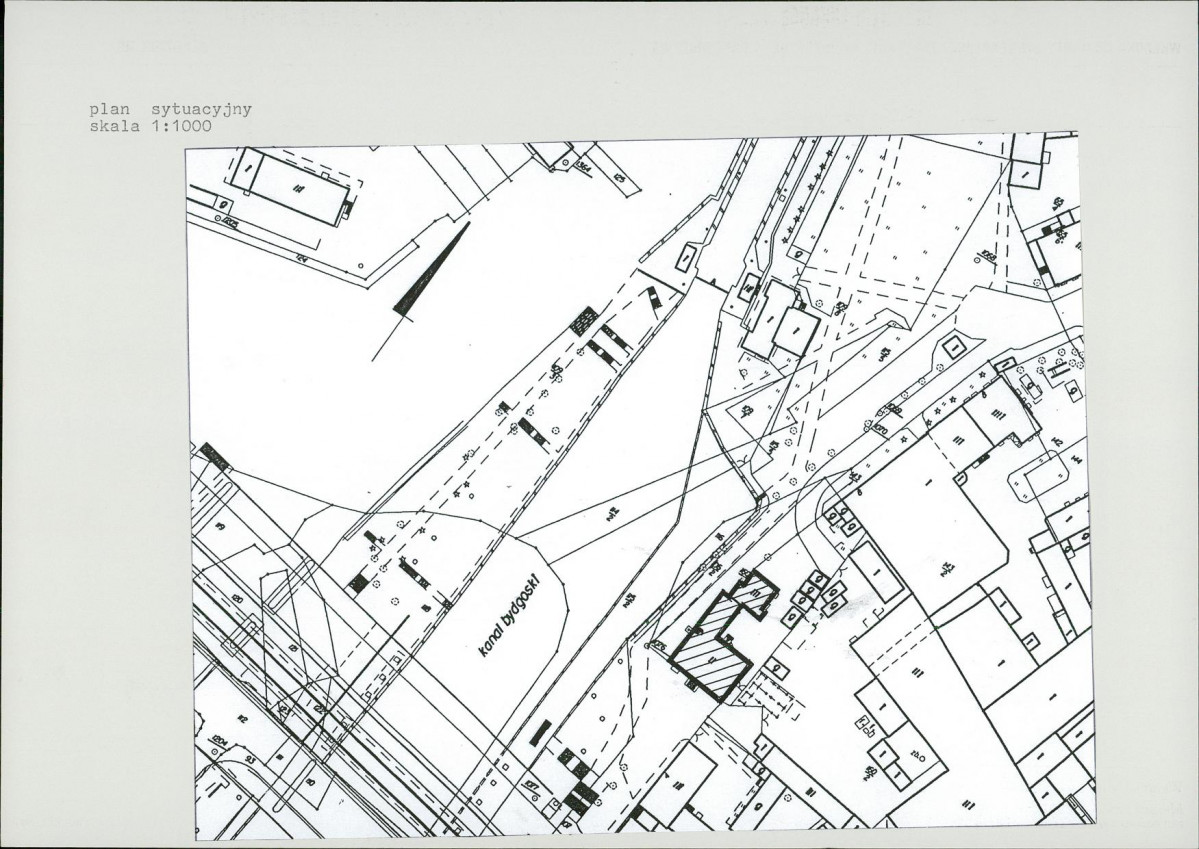This screenshot has height=849, width=1199.
Task: Click the solid black square beside the canal
Action: (357, 581)
